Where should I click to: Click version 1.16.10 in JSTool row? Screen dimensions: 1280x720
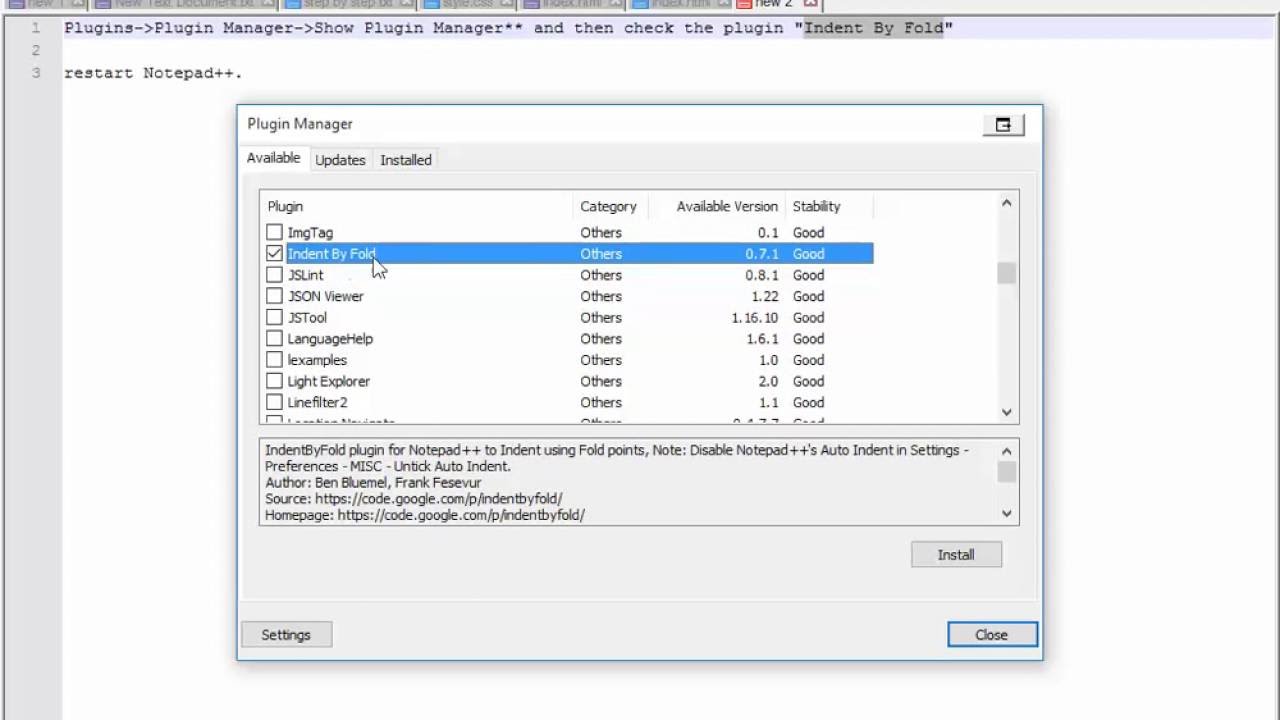(x=754, y=317)
